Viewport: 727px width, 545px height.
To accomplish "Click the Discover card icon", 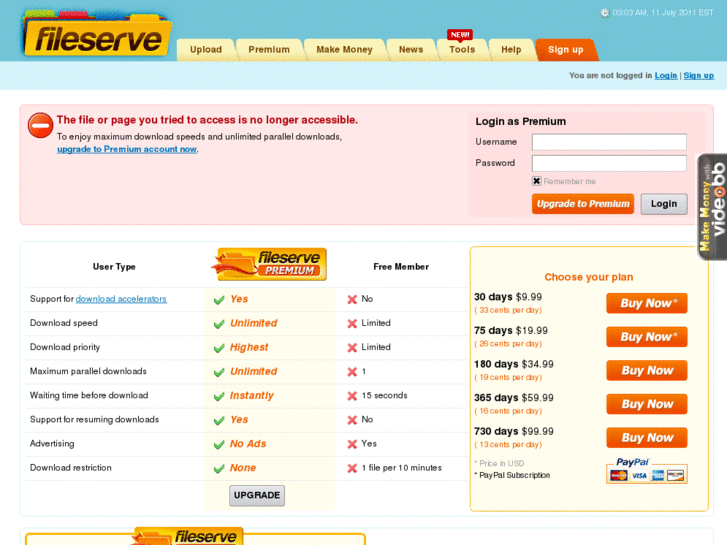I will click(676, 475).
